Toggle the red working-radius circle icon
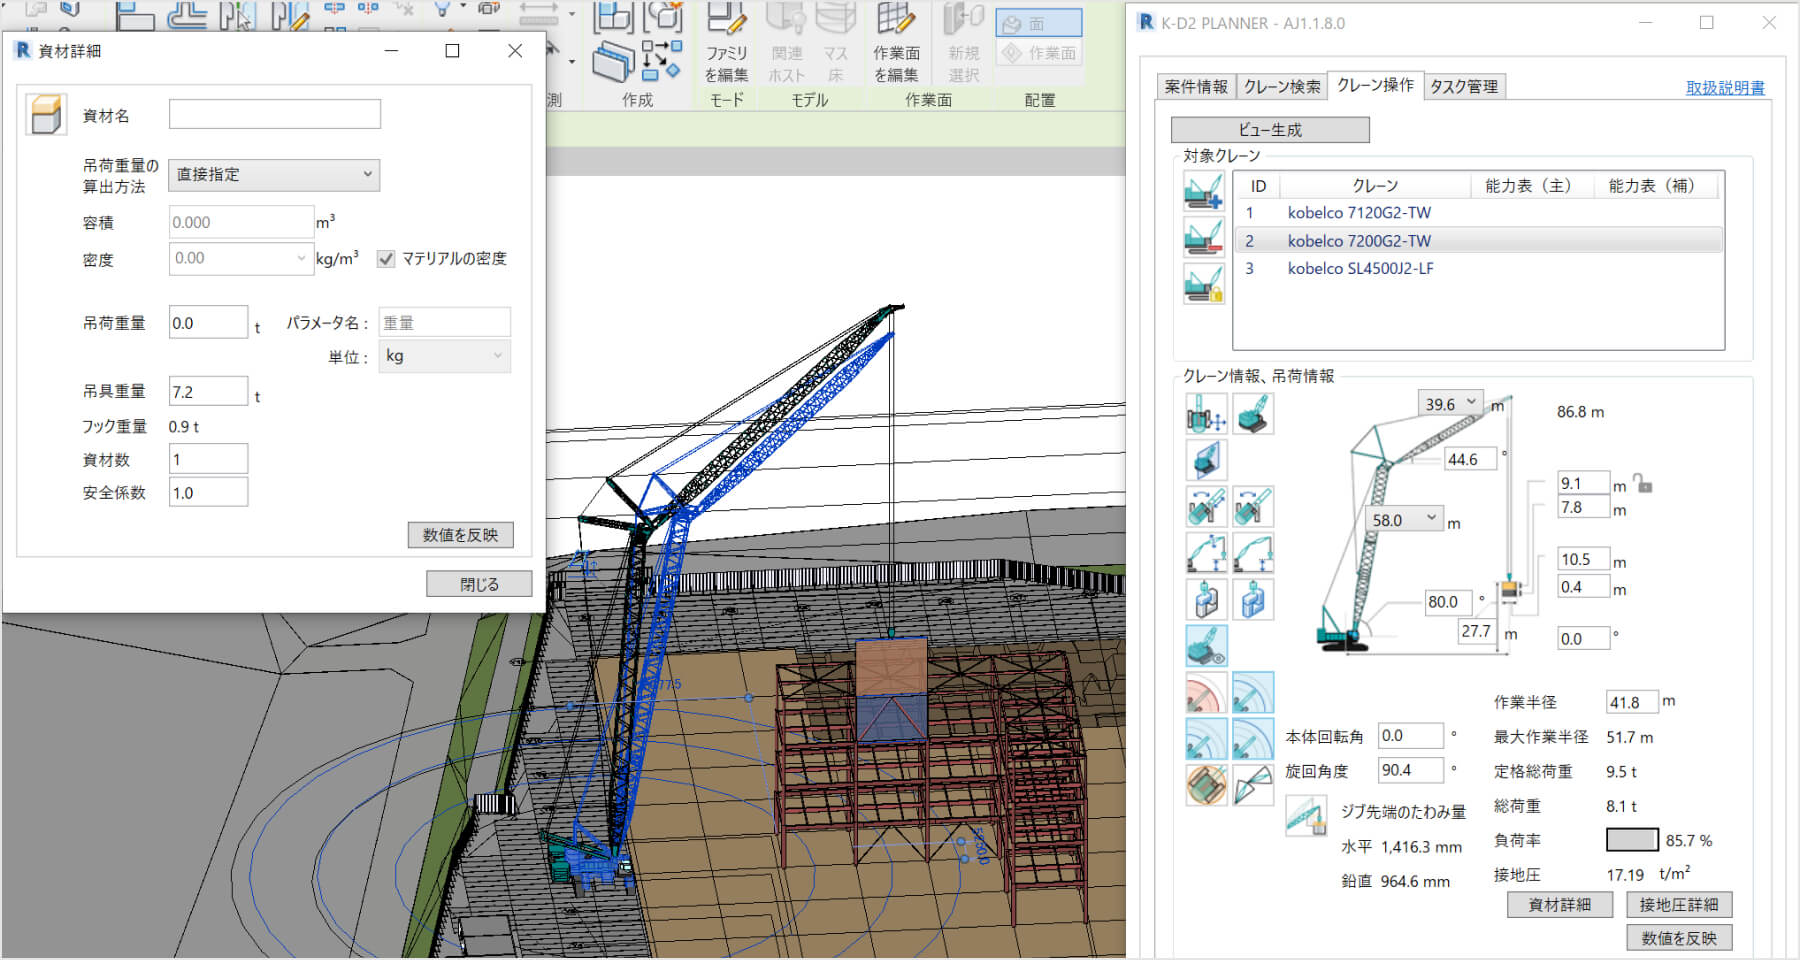The width and height of the screenshot is (1800, 960). coord(1206,692)
